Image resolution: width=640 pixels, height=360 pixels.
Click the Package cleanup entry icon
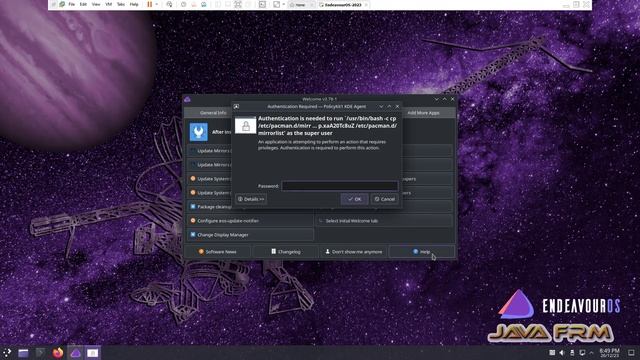tap(193, 207)
